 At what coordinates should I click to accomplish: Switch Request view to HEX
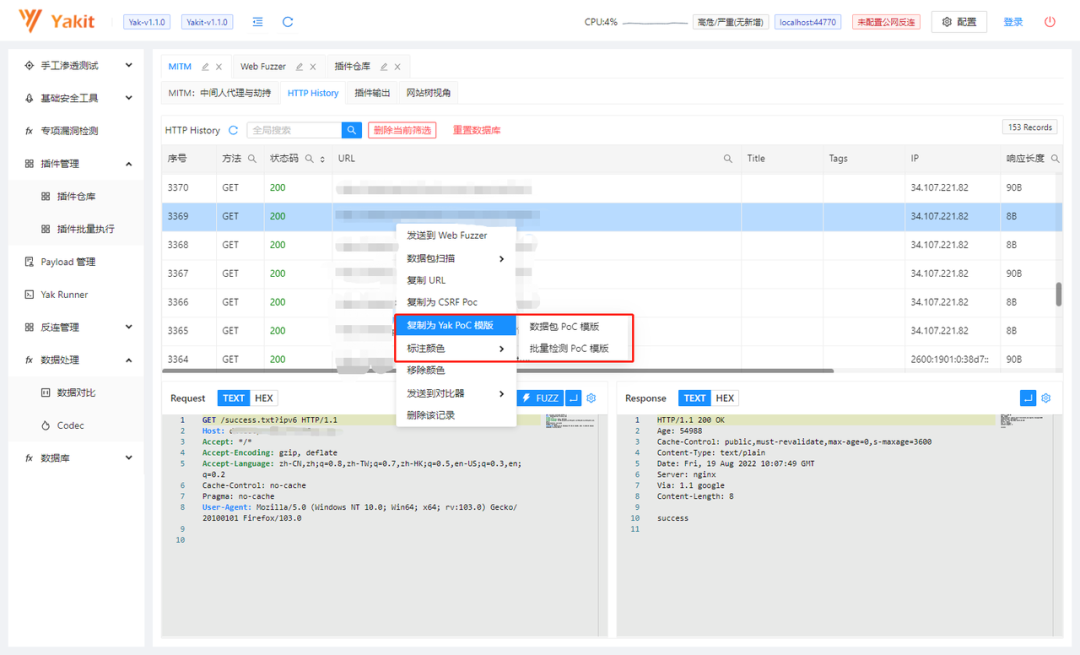264,398
